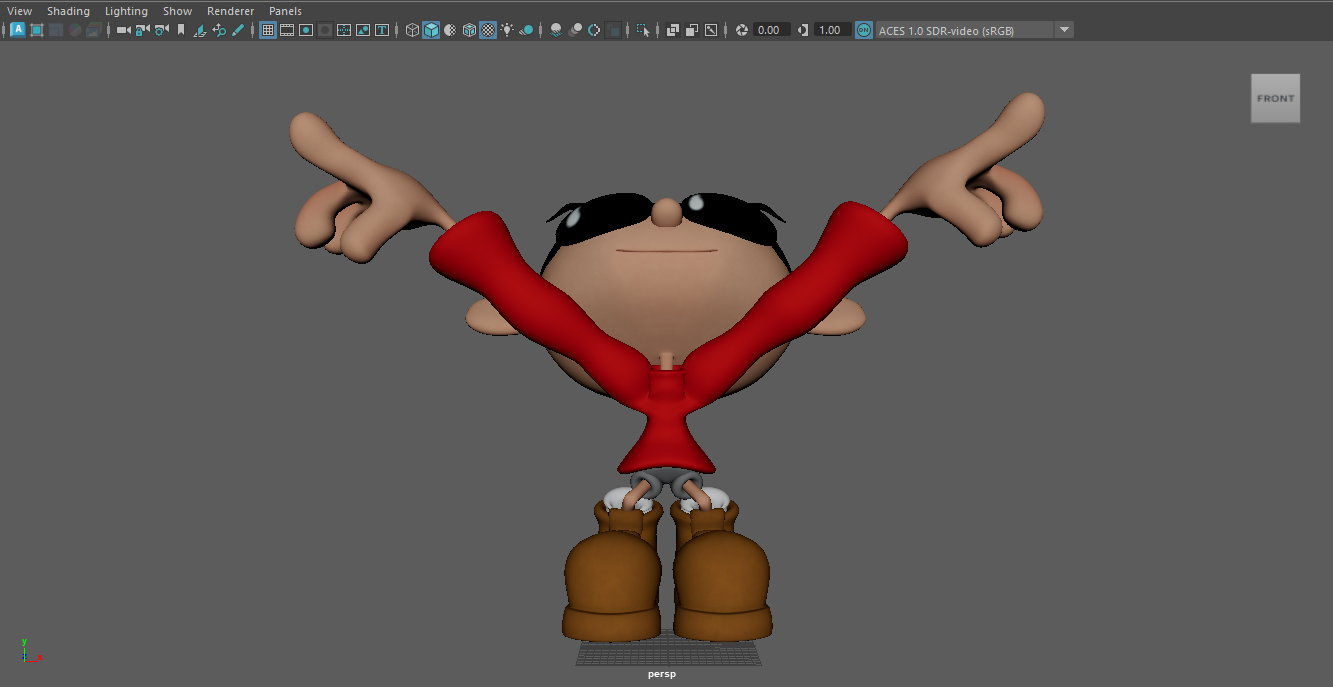Screen dimensions: 1333x687
Task: Click the Isolate Select icon
Action: tap(643, 30)
